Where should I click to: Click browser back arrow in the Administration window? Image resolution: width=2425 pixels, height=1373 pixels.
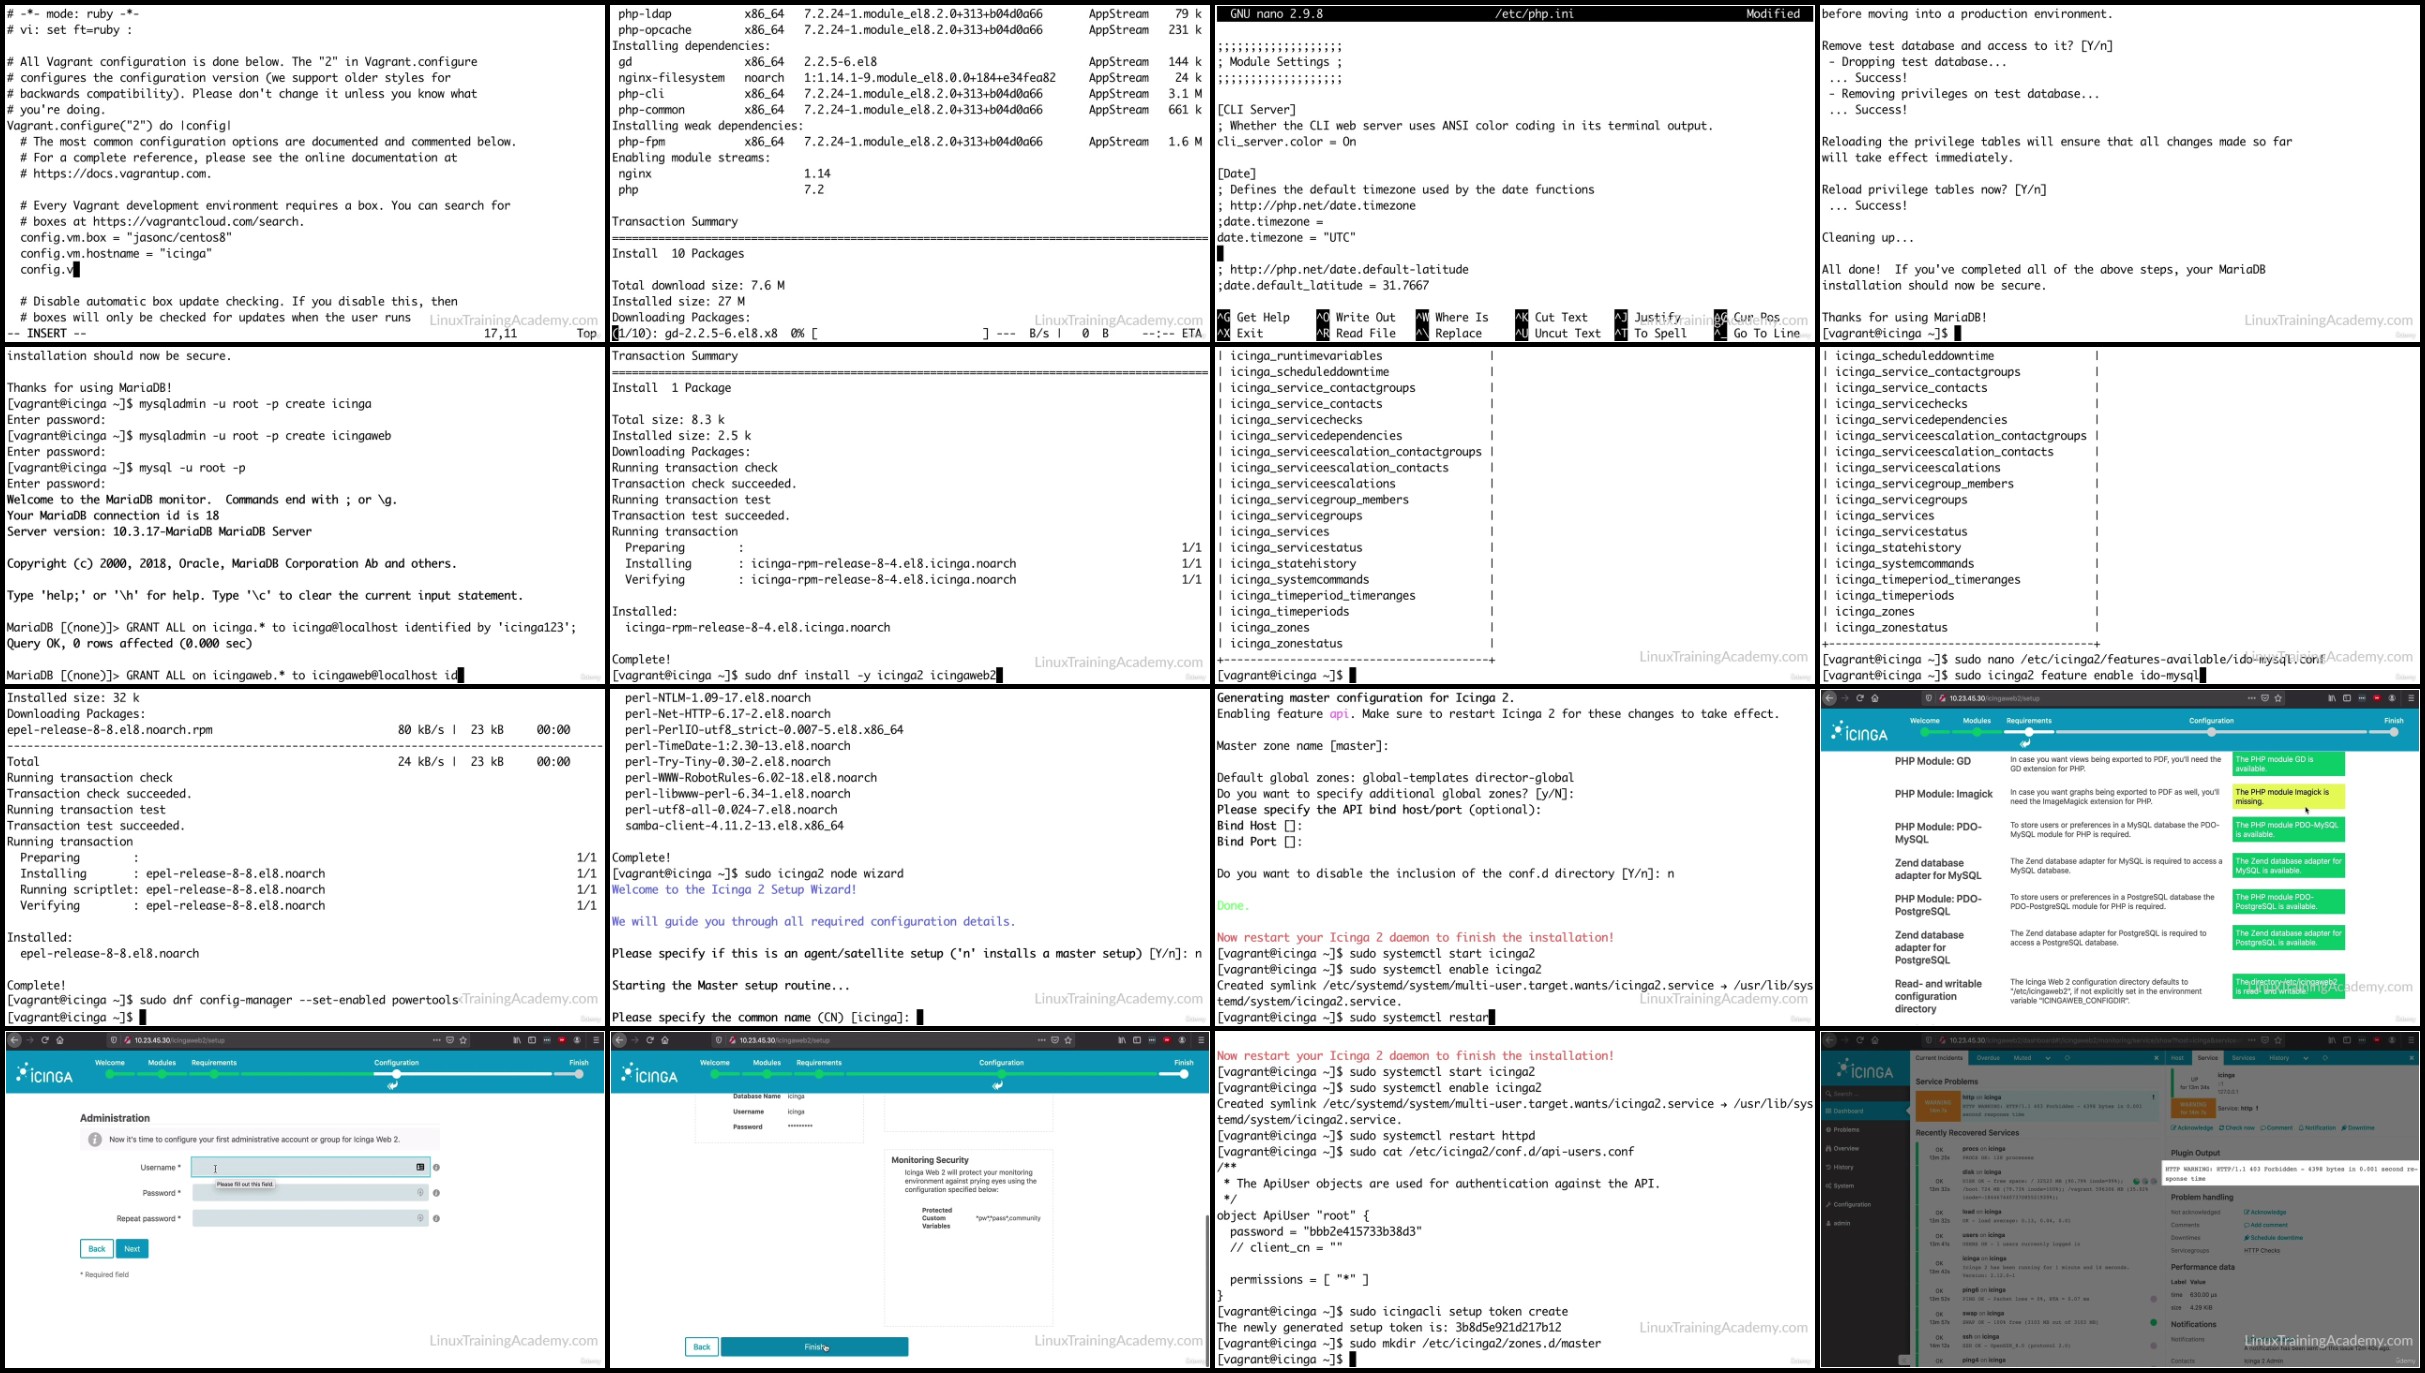coord(14,1040)
